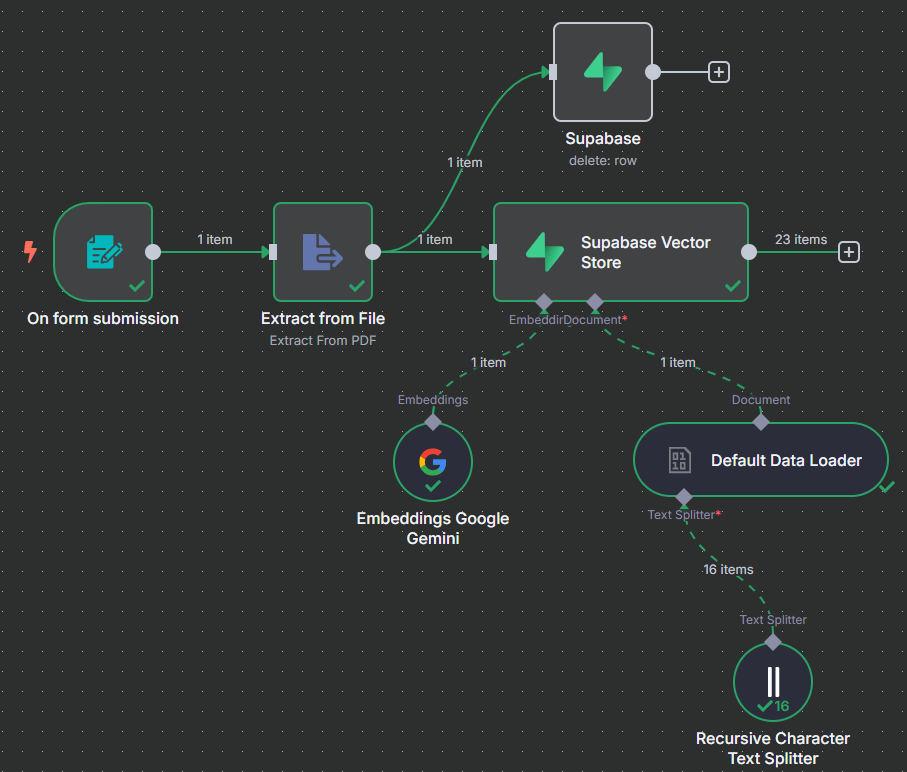Click the 1 item label toward Supabase node
Image resolution: width=907 pixels, height=772 pixels.
tap(464, 162)
